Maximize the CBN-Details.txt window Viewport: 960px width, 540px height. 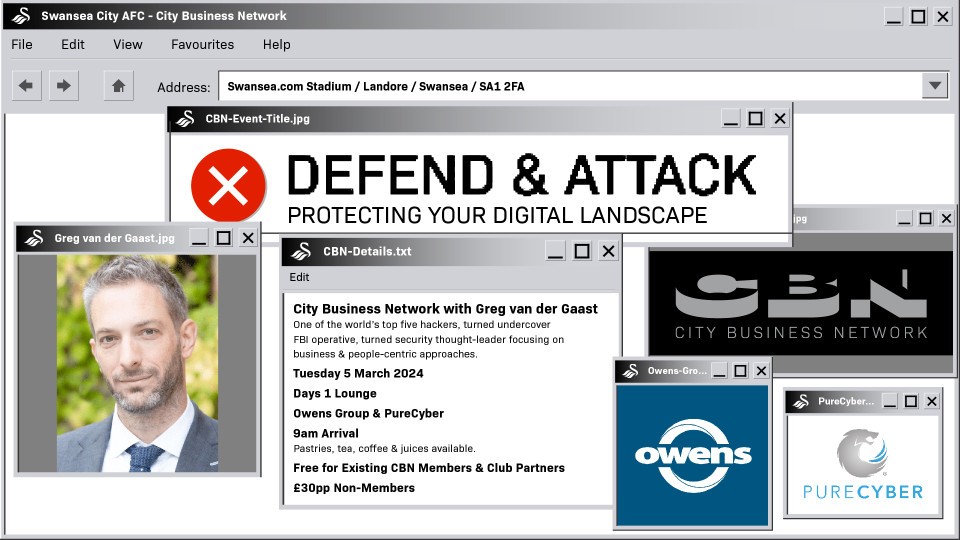pos(582,251)
